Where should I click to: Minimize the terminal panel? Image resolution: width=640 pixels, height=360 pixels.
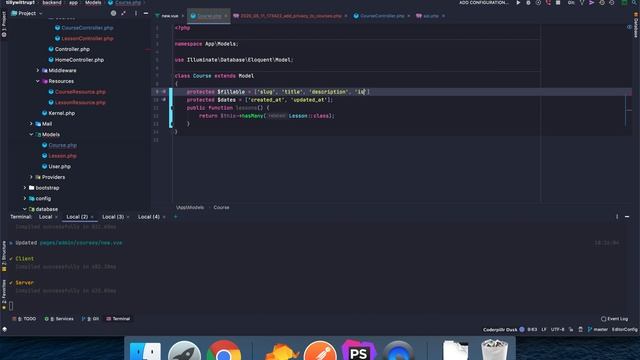(x=627, y=217)
